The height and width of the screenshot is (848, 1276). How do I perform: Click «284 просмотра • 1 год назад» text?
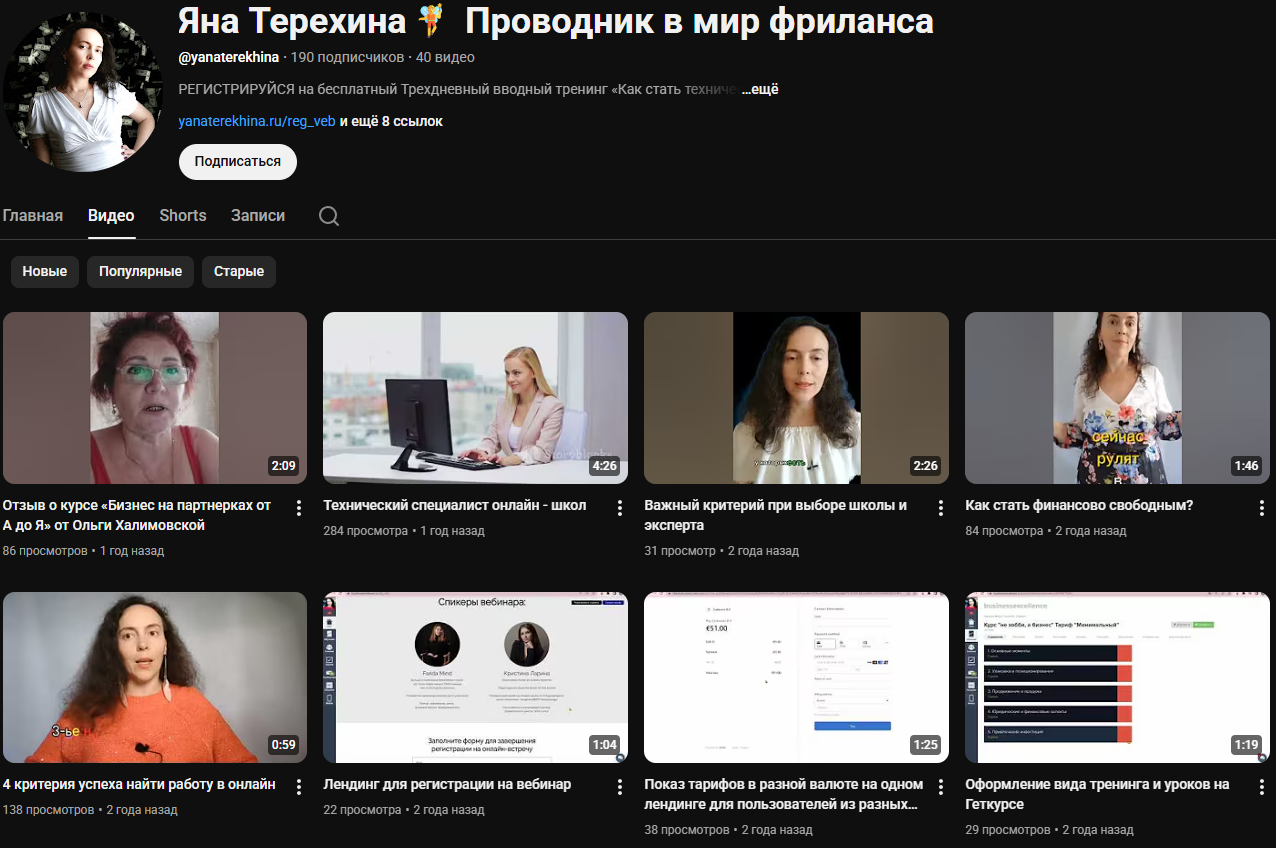[x=404, y=531]
